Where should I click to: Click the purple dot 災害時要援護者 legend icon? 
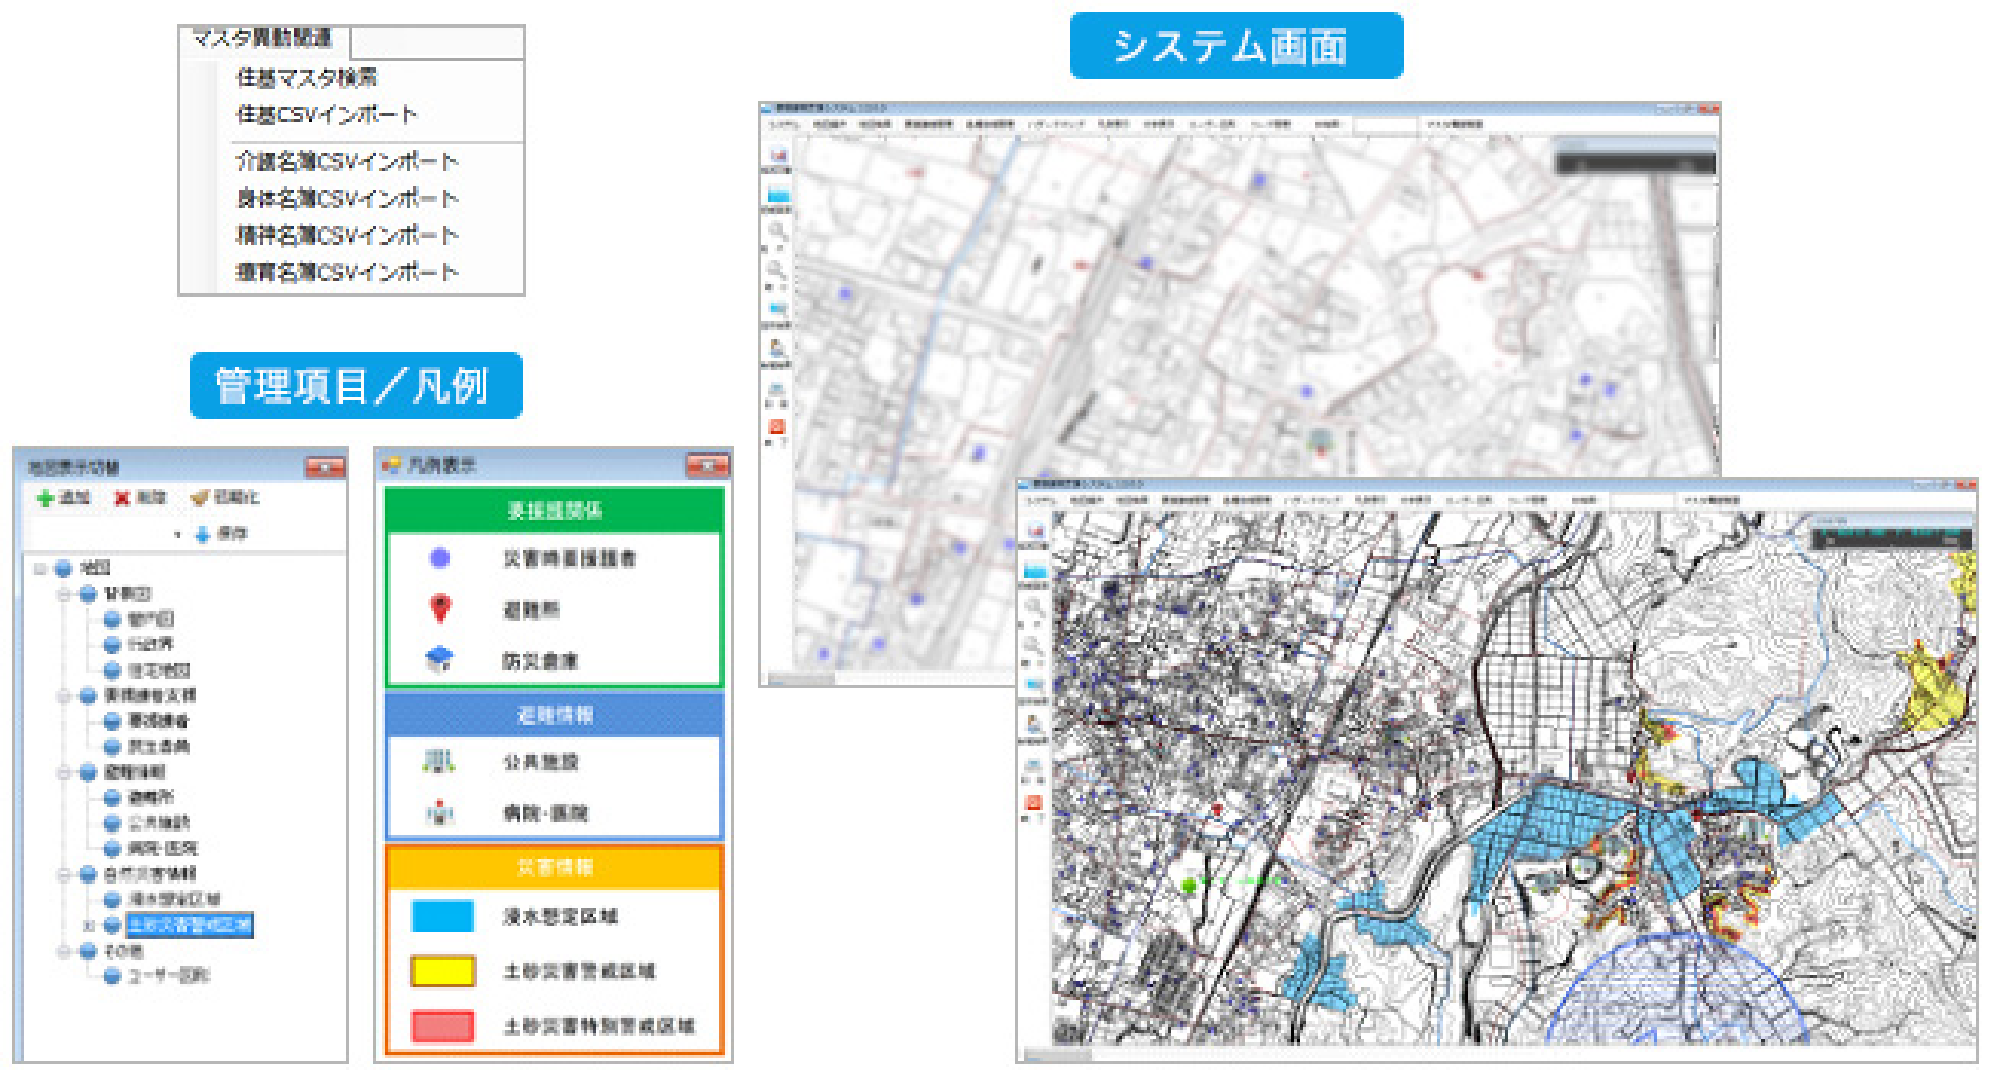(439, 558)
